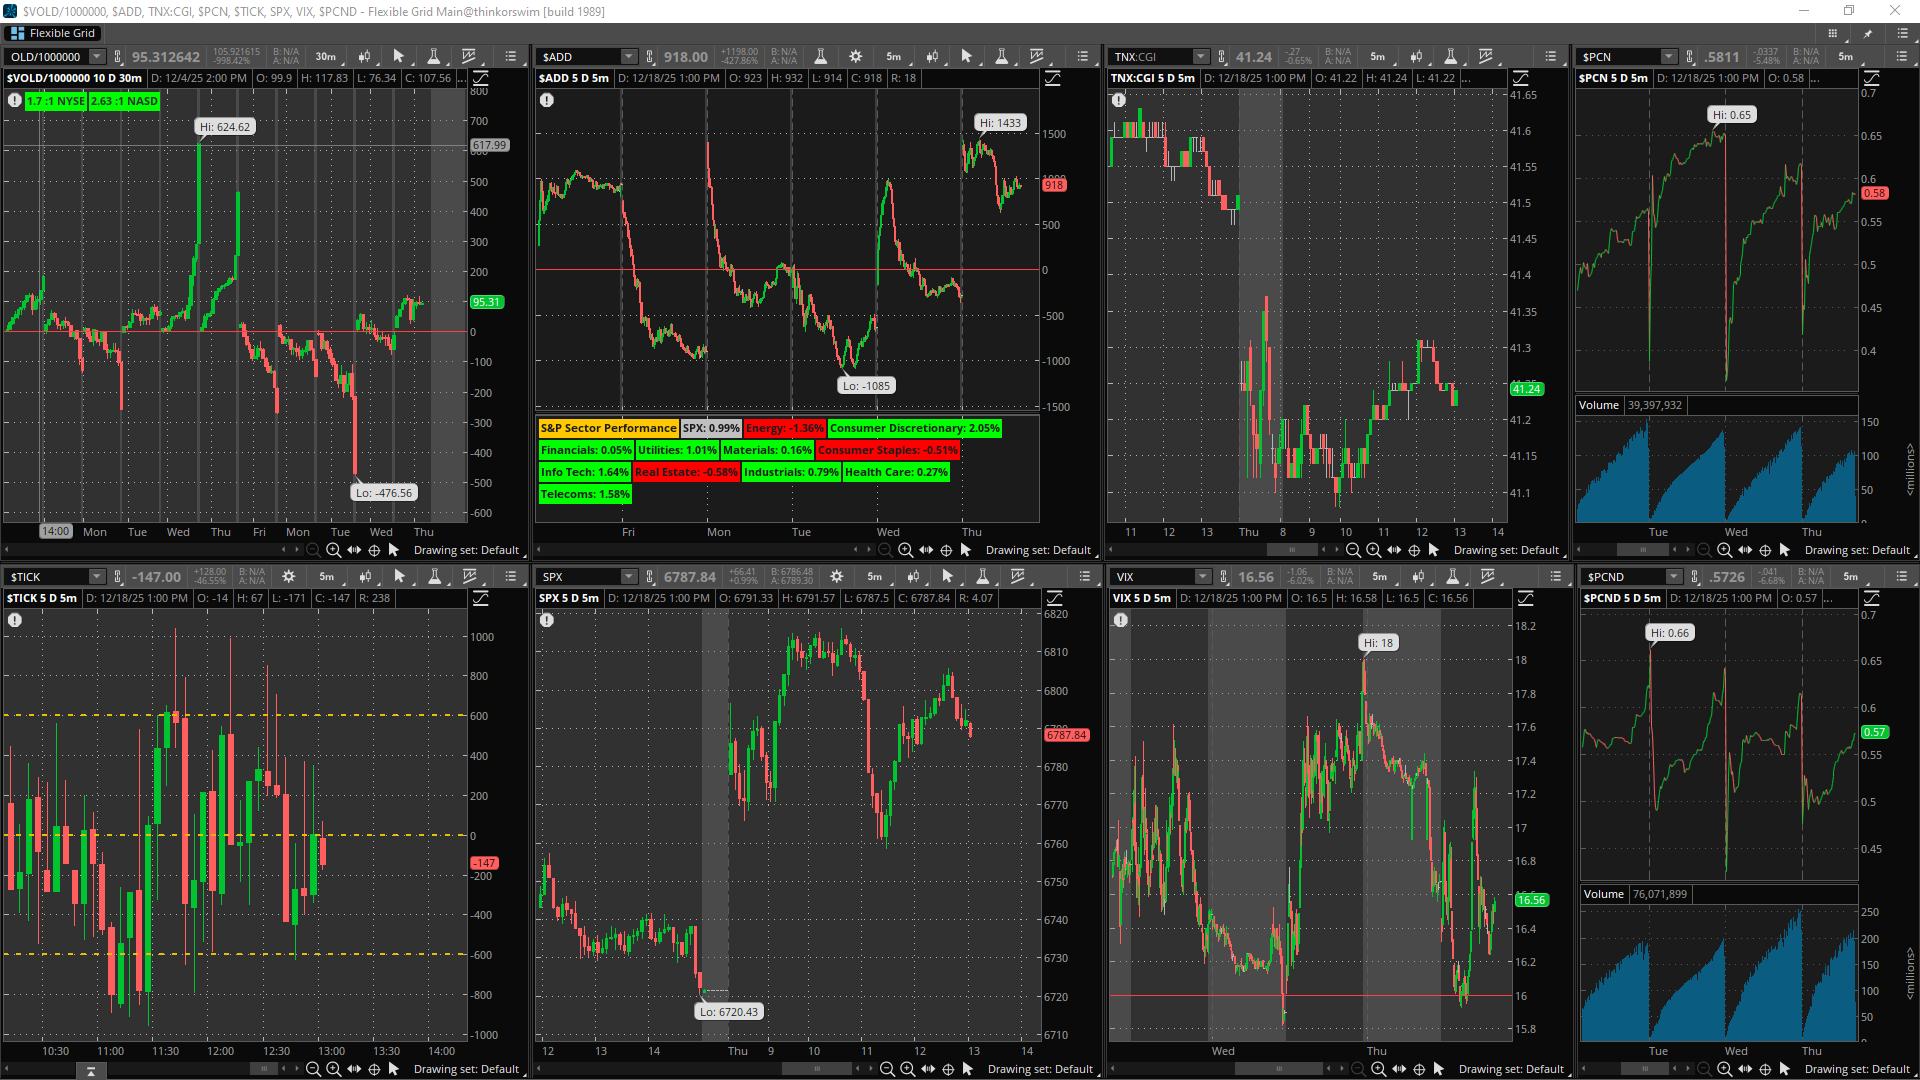Click chart settings gear on $TICK panel
Viewport: 1920px width, 1080px height.
289,577
